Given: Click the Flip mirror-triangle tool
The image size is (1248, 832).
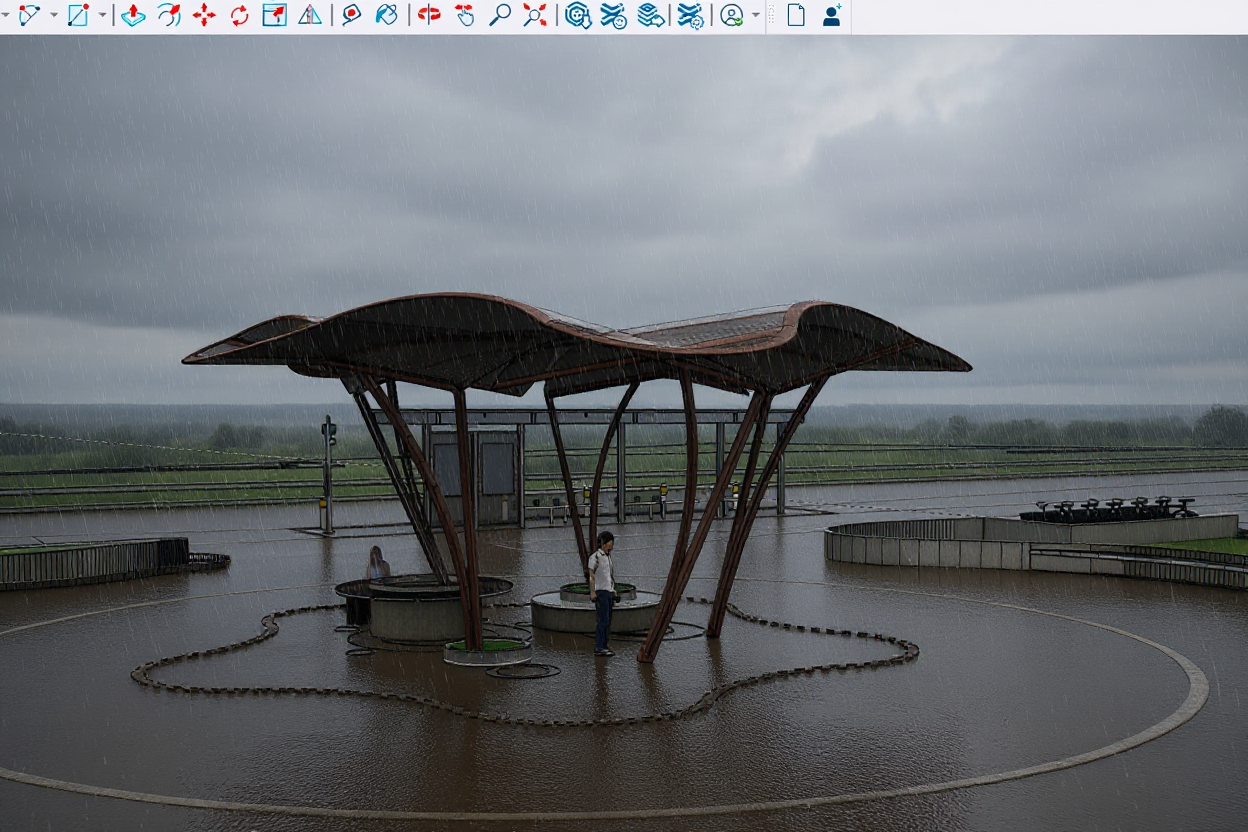Looking at the screenshot, I should coord(310,15).
